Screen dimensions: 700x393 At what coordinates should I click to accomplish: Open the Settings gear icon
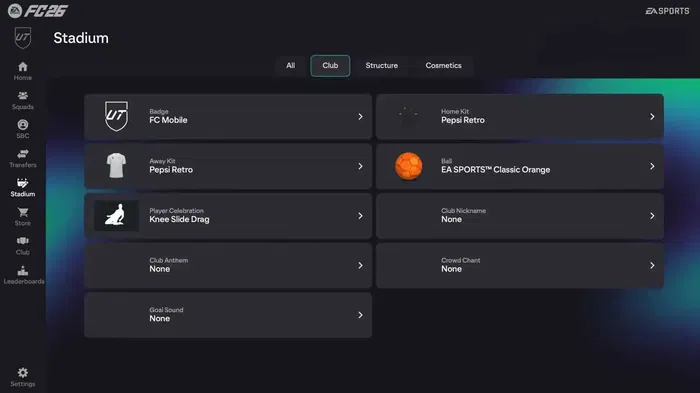tap(23, 373)
